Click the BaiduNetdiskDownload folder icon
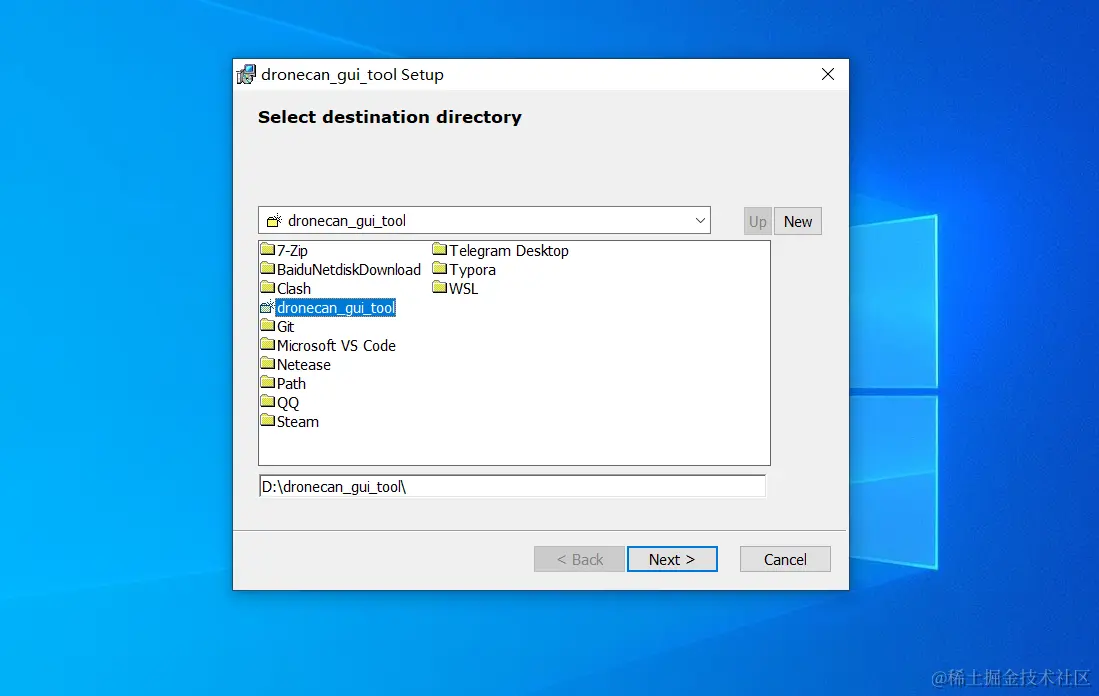Image resolution: width=1099 pixels, height=696 pixels. [x=267, y=268]
